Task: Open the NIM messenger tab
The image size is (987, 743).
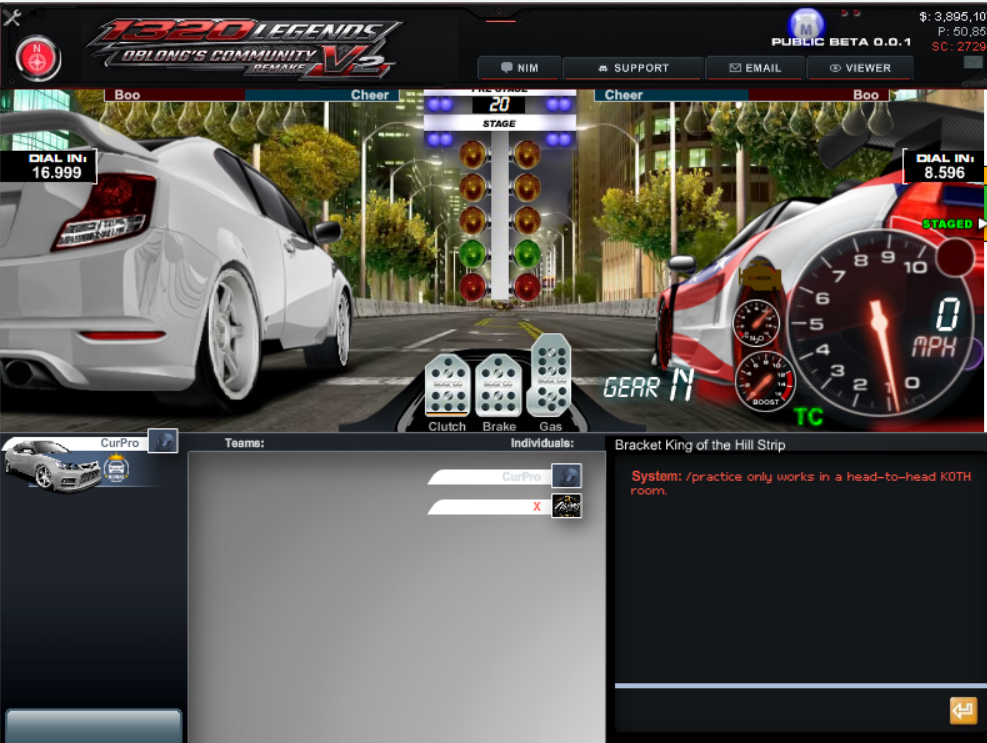Action: pyautogui.click(x=519, y=68)
